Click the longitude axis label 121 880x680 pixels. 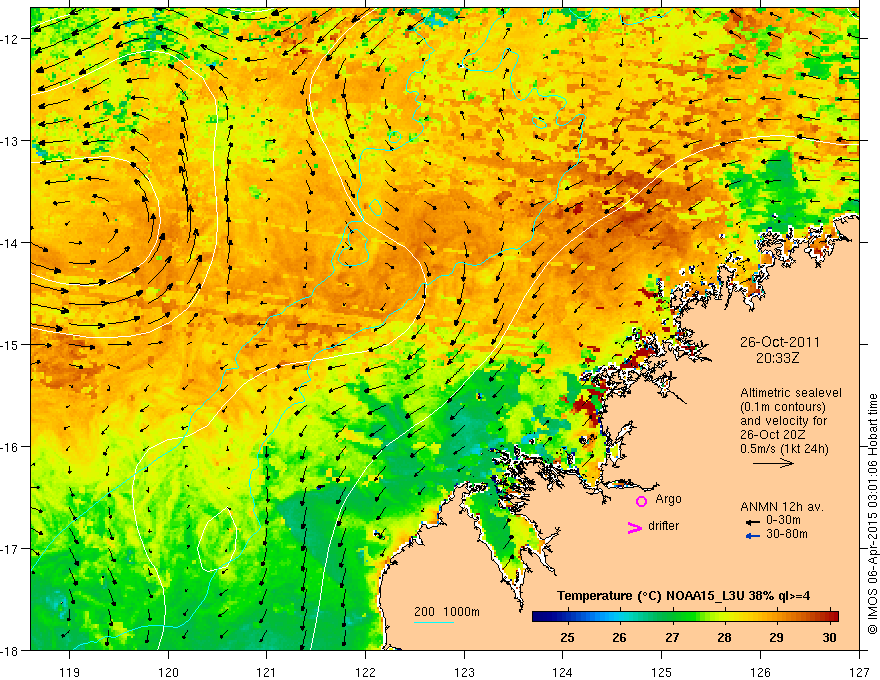pos(267,672)
